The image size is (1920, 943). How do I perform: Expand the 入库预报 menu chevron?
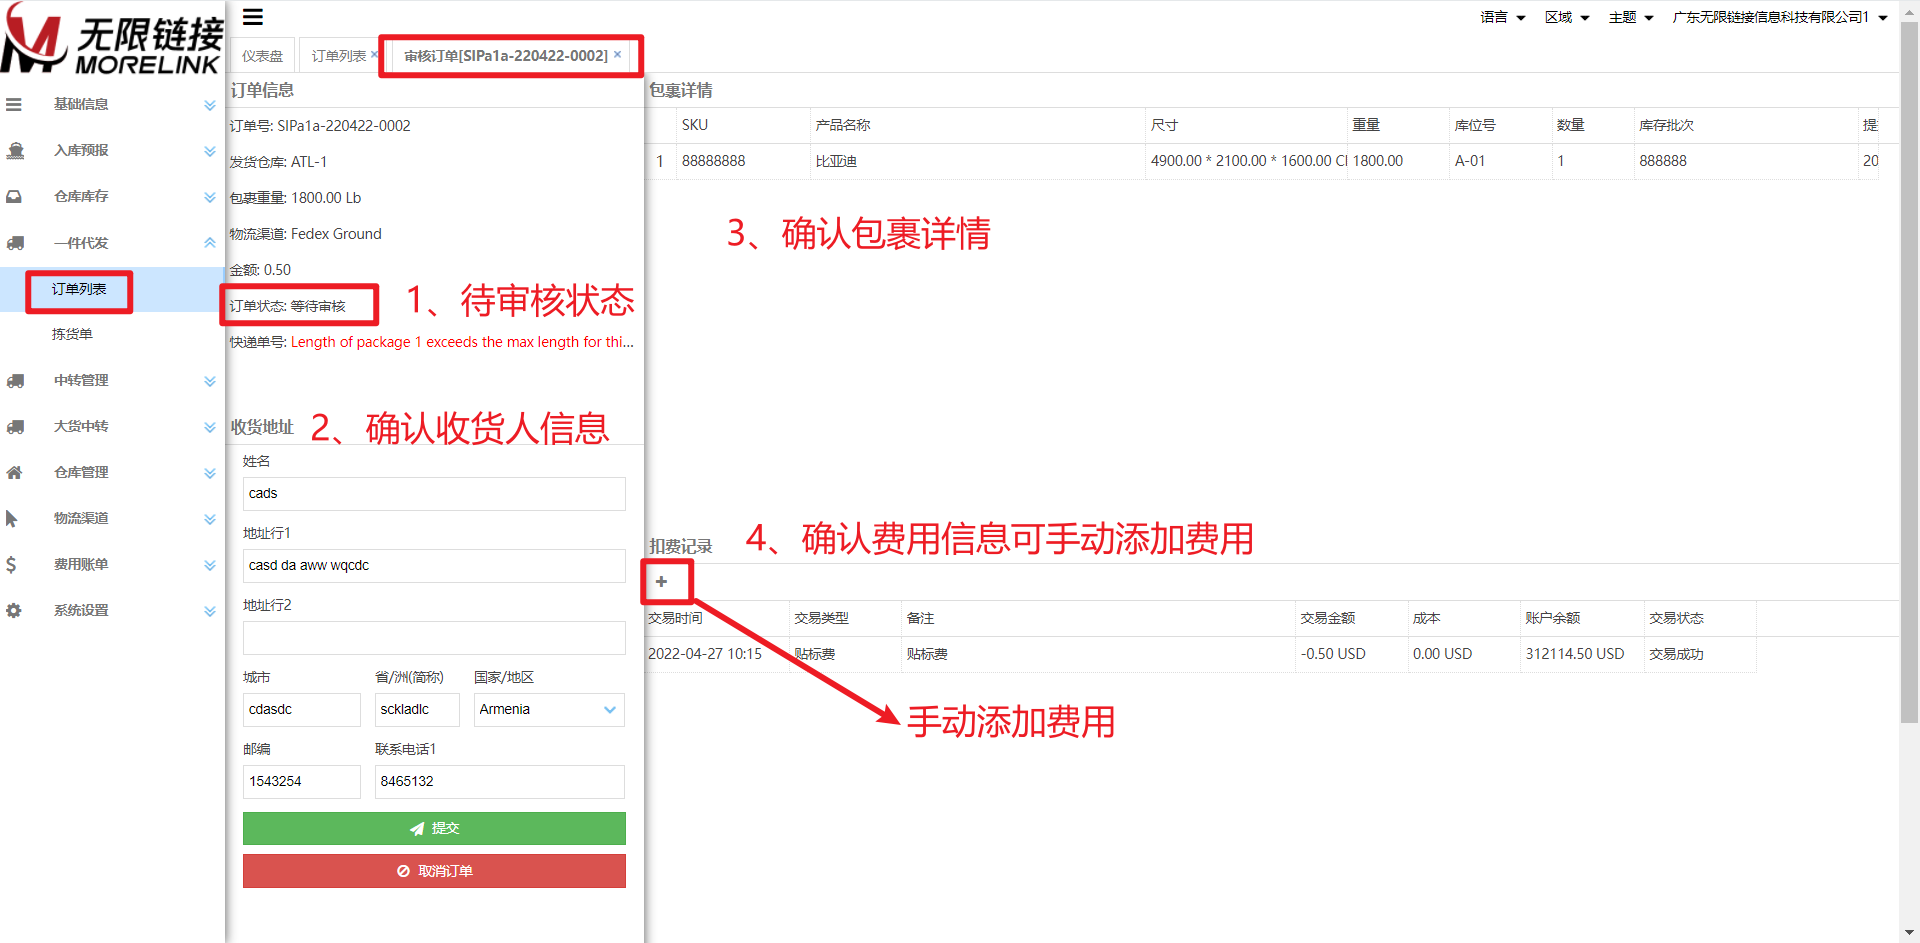pos(210,151)
